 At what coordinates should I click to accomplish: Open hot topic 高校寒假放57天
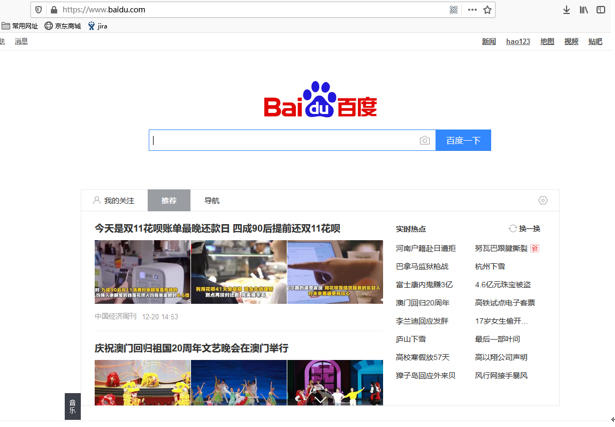422,357
